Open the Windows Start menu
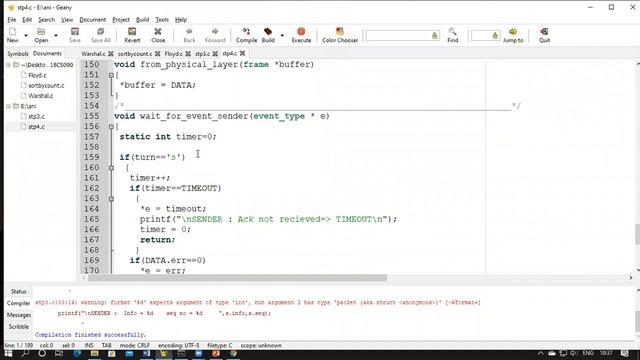Screen dimensions: 640x360 9,353
